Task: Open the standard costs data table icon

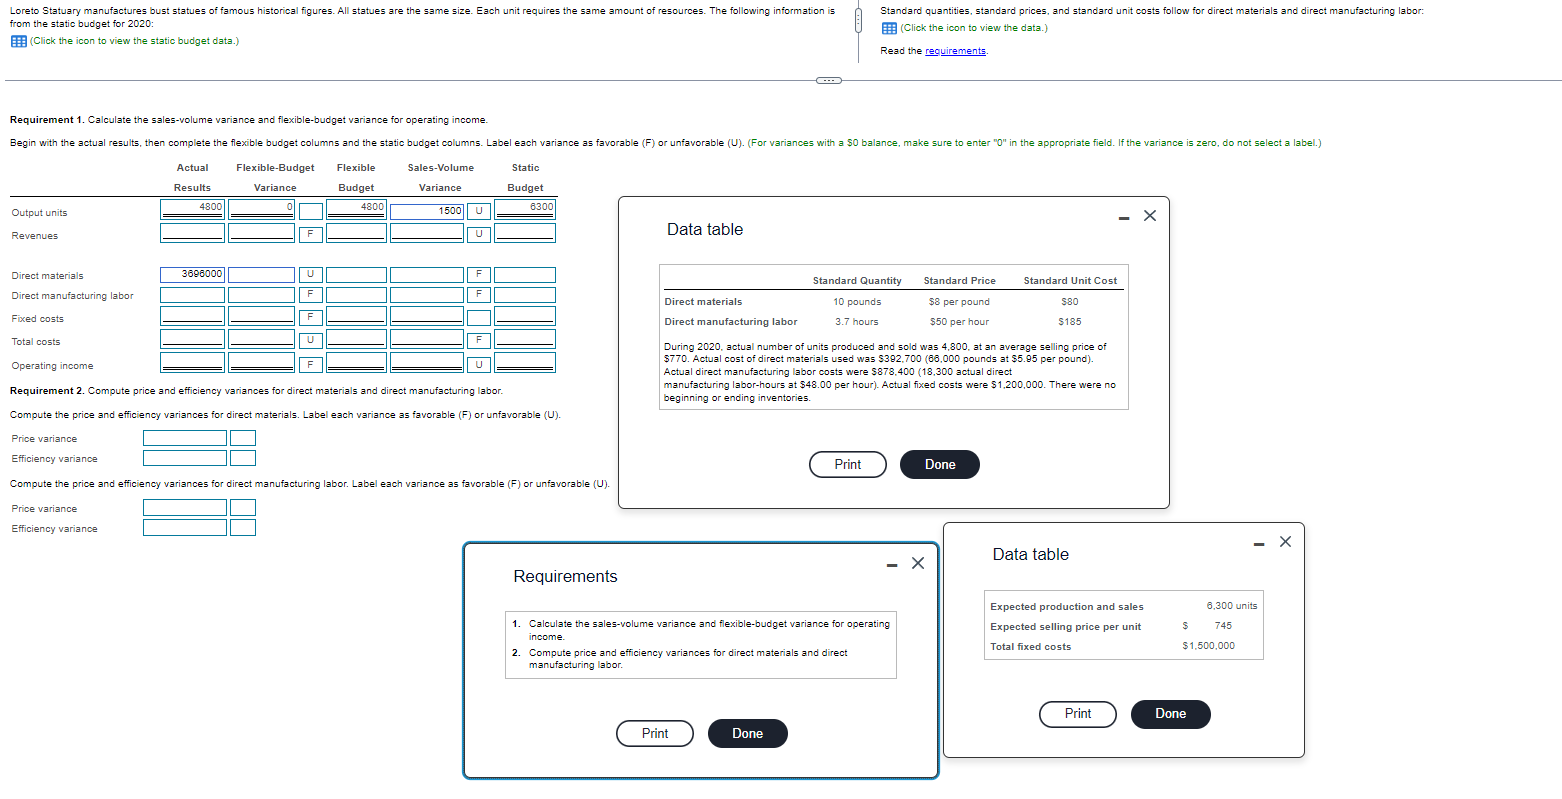Action: (x=889, y=28)
